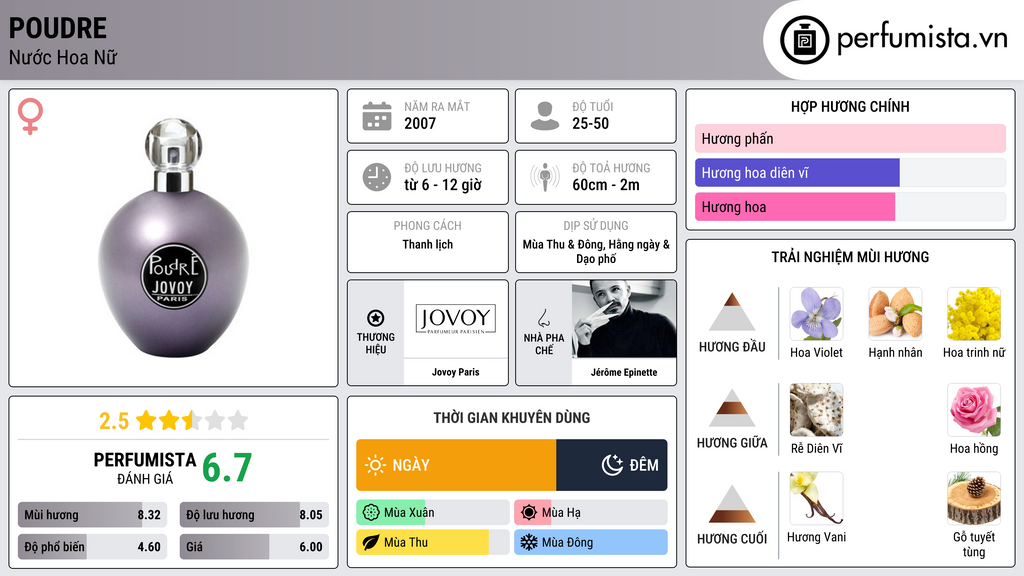The height and width of the screenshot is (576, 1024).
Task: Click the Hương đầu pyramid icon
Action: [732, 312]
